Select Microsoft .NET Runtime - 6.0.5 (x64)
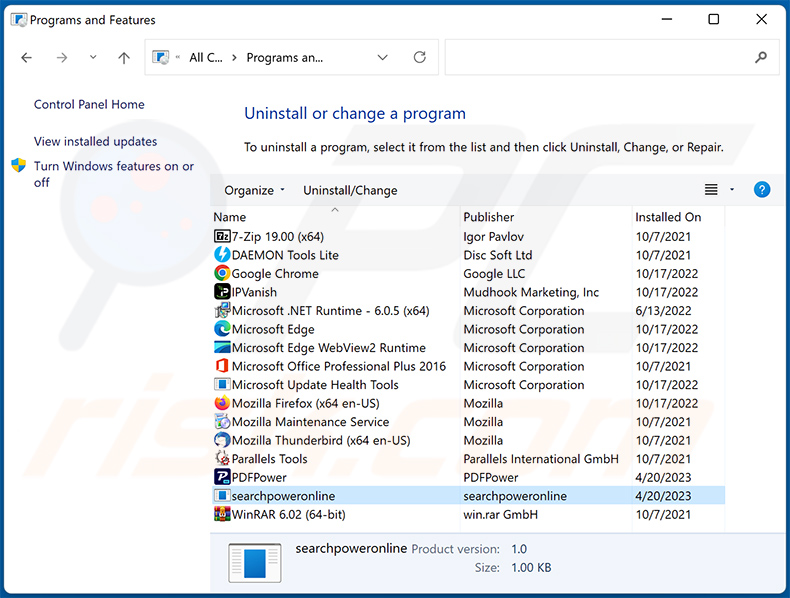 pyautogui.click(x=331, y=310)
